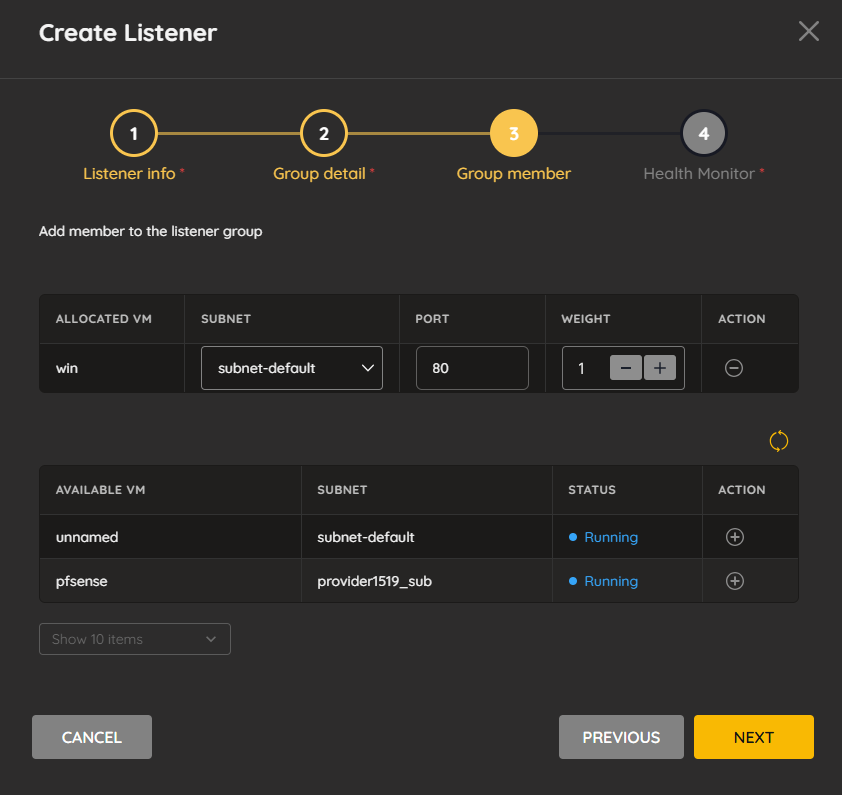Image resolution: width=842 pixels, height=795 pixels.
Task: Proceed with the NEXT button
Action: 754,737
